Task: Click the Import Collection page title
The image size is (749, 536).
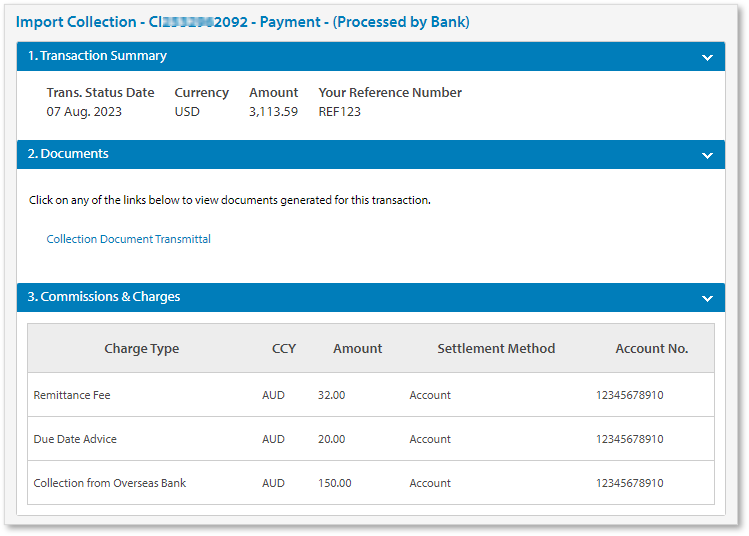Action: coord(243,22)
